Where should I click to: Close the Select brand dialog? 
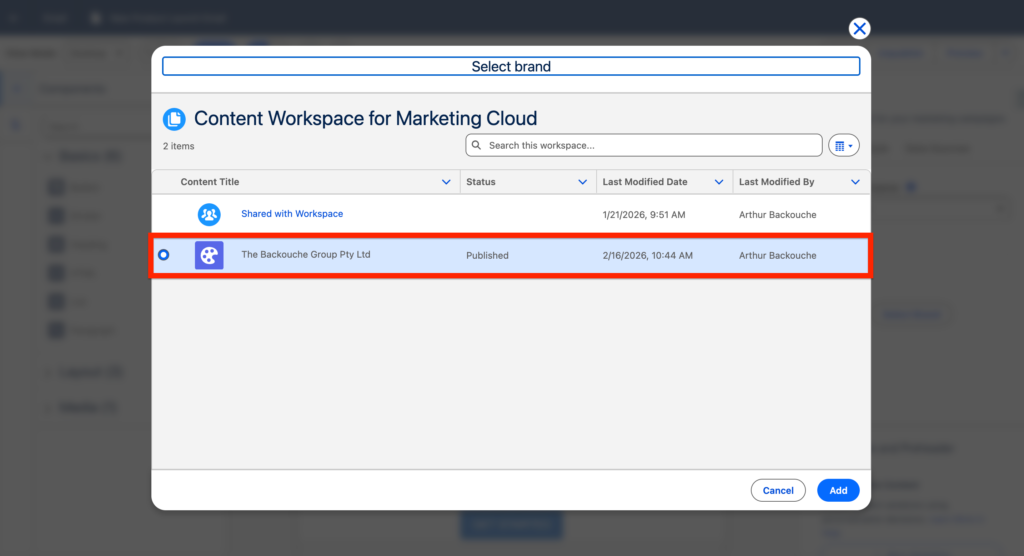[x=859, y=29]
